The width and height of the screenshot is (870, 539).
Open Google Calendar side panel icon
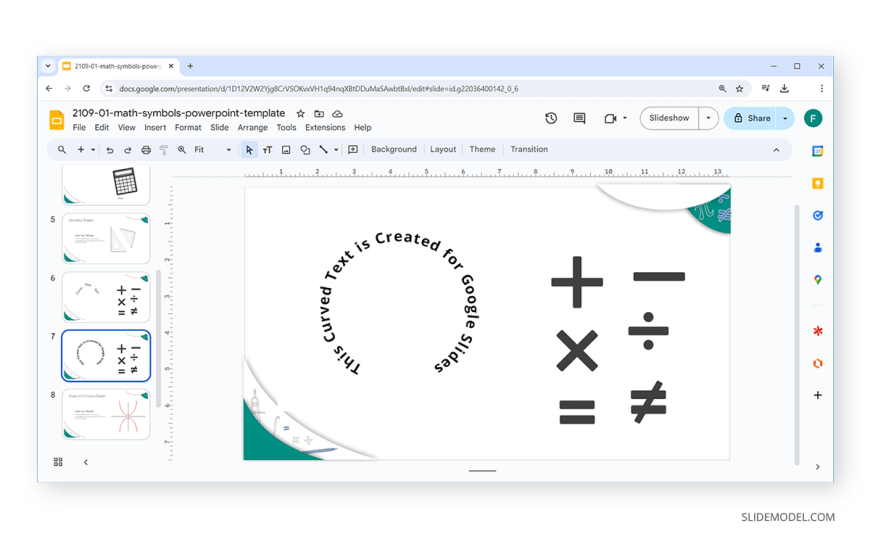(x=817, y=151)
